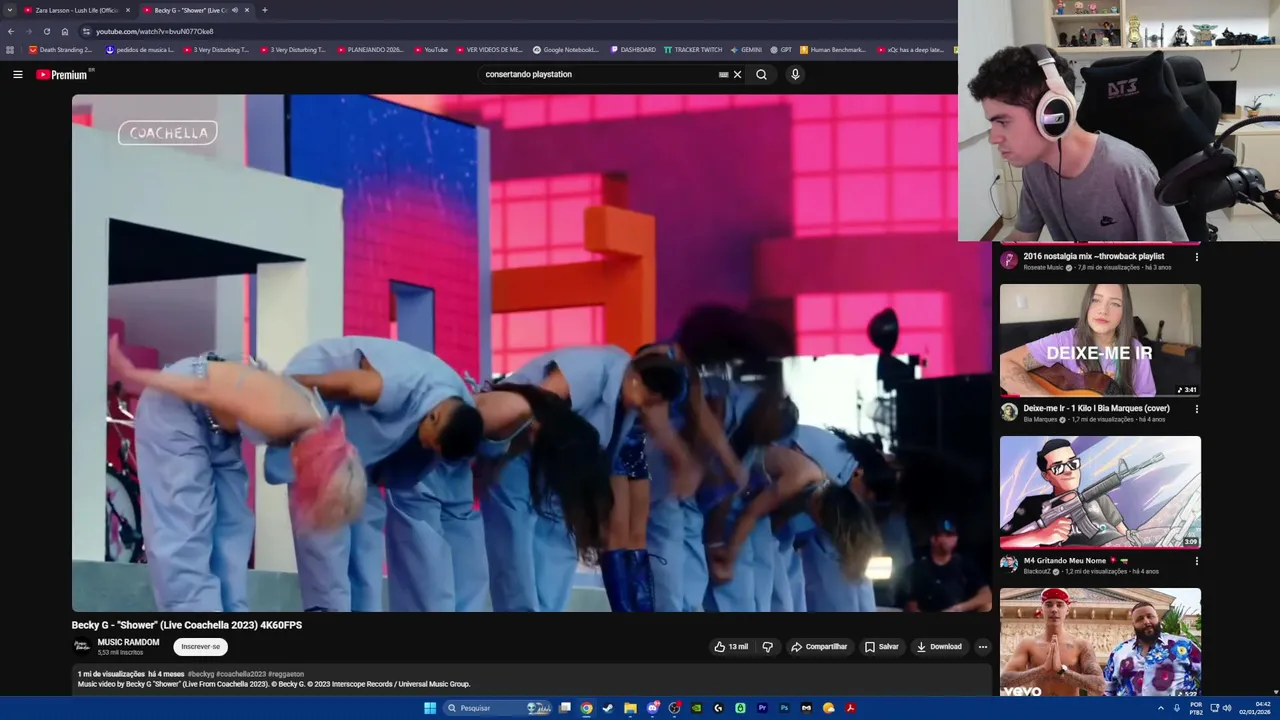Open the MUSIC RAMDOM channel avatar
Viewport: 1280px width, 720px height.
81,647
